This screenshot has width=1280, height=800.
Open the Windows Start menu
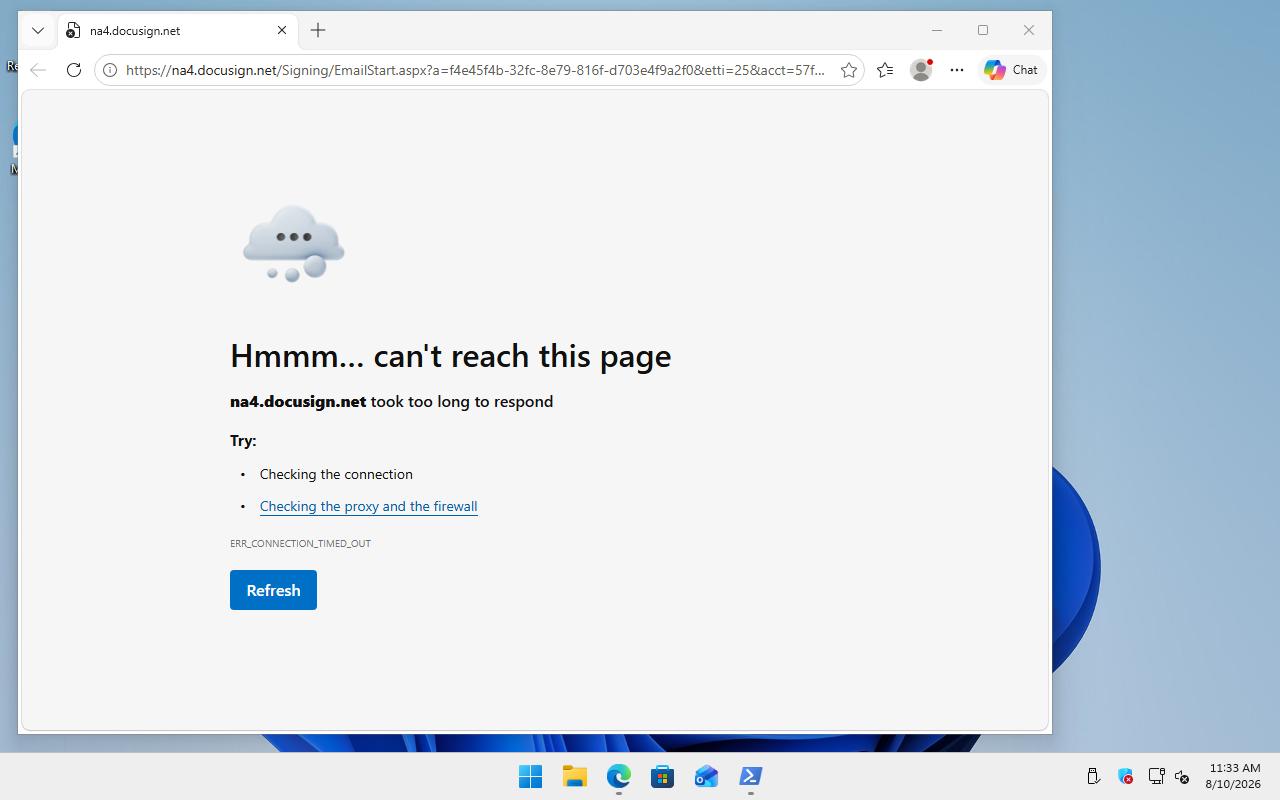click(530, 776)
